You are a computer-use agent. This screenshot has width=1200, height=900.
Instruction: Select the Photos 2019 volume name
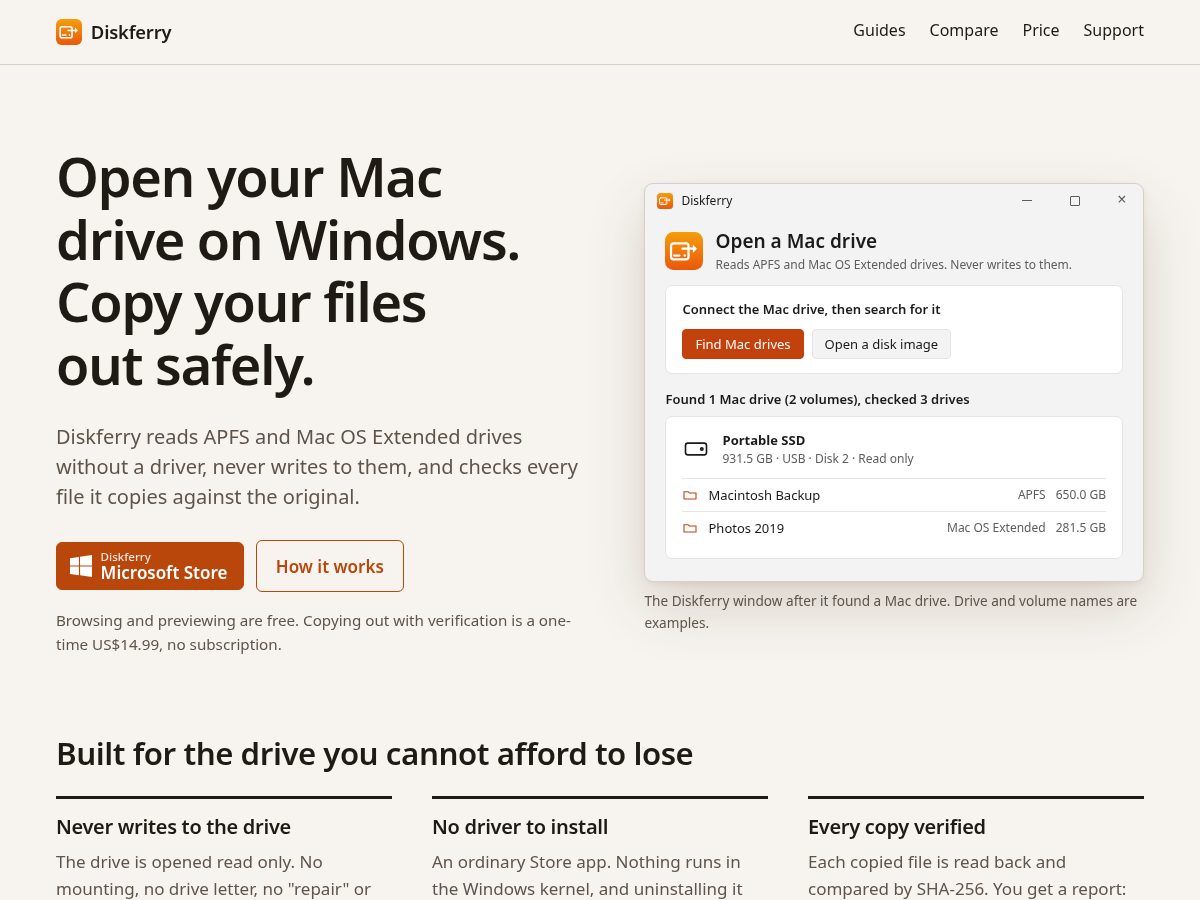tap(746, 528)
